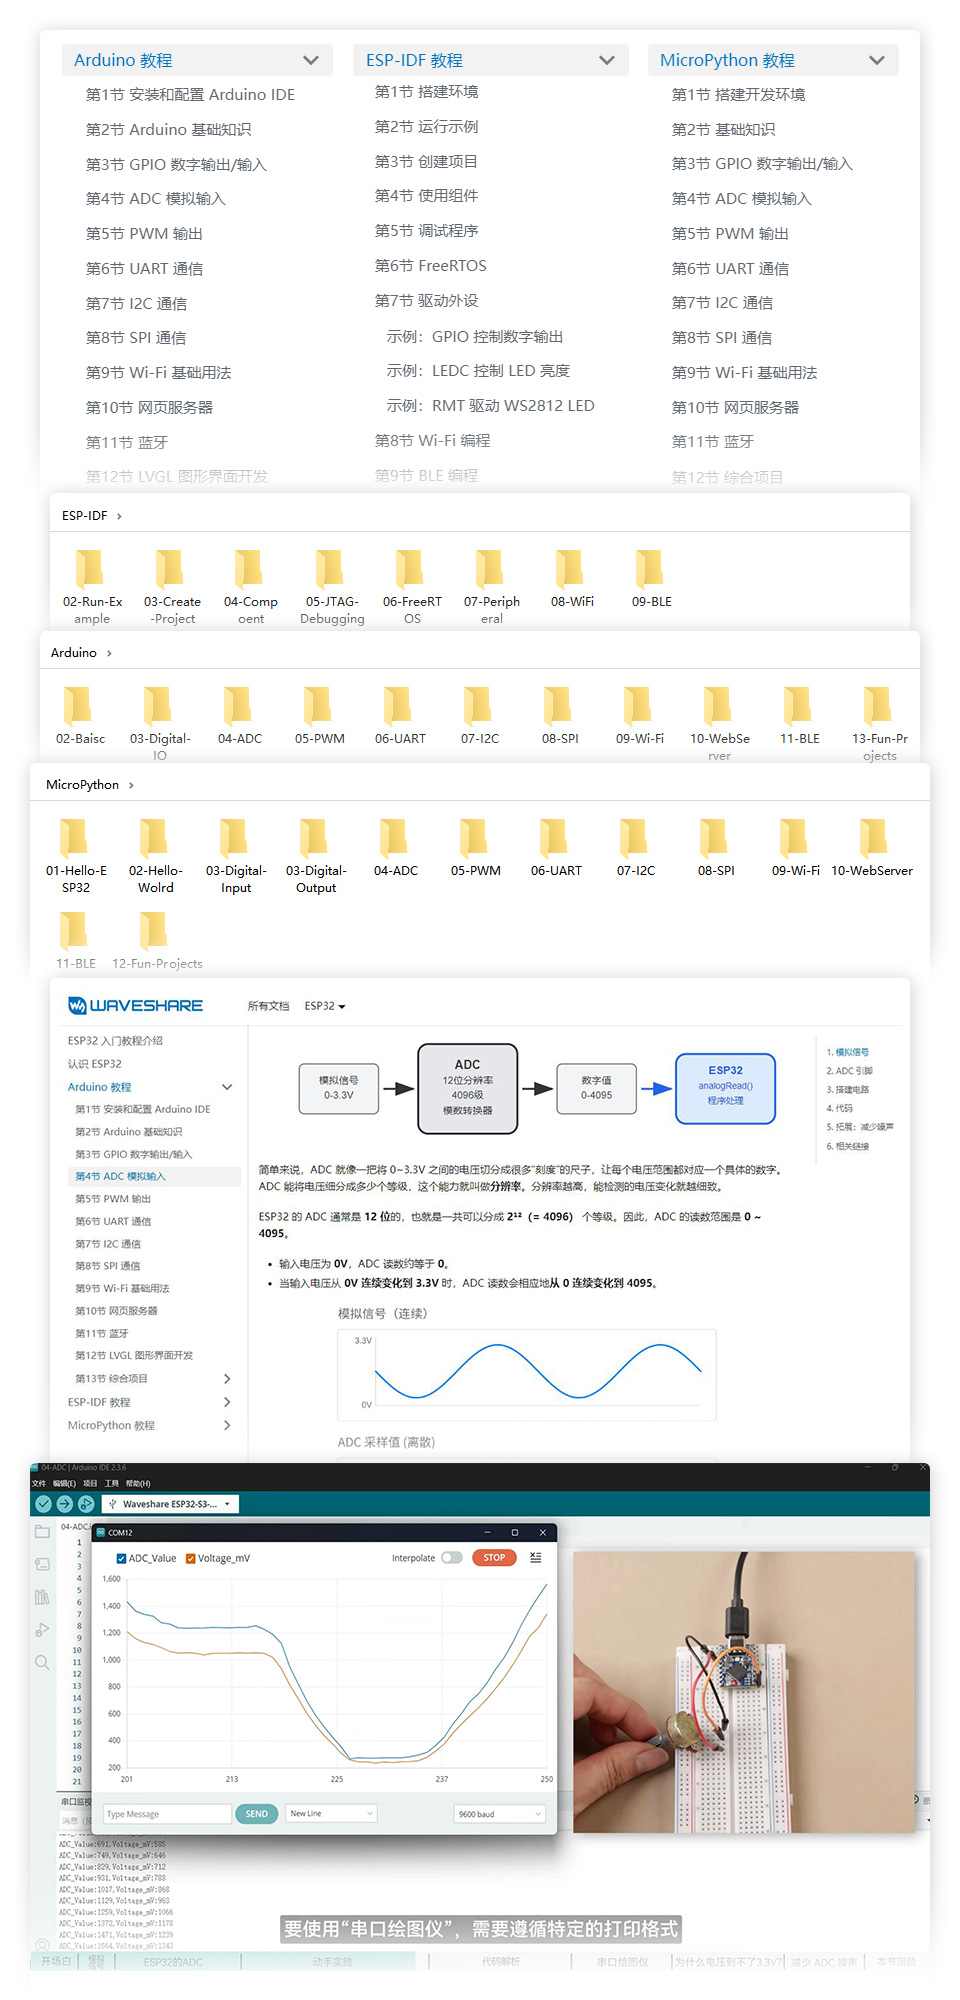Jump to the 代码解析 video chapter marker
The width and height of the screenshot is (960, 2000).
pos(501,1961)
